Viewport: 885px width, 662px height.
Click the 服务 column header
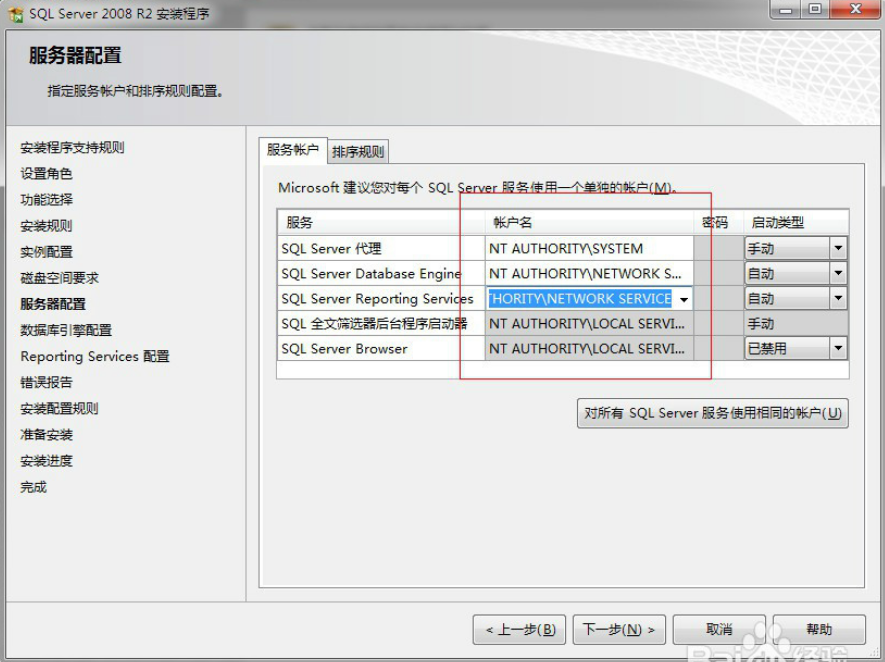(381, 222)
